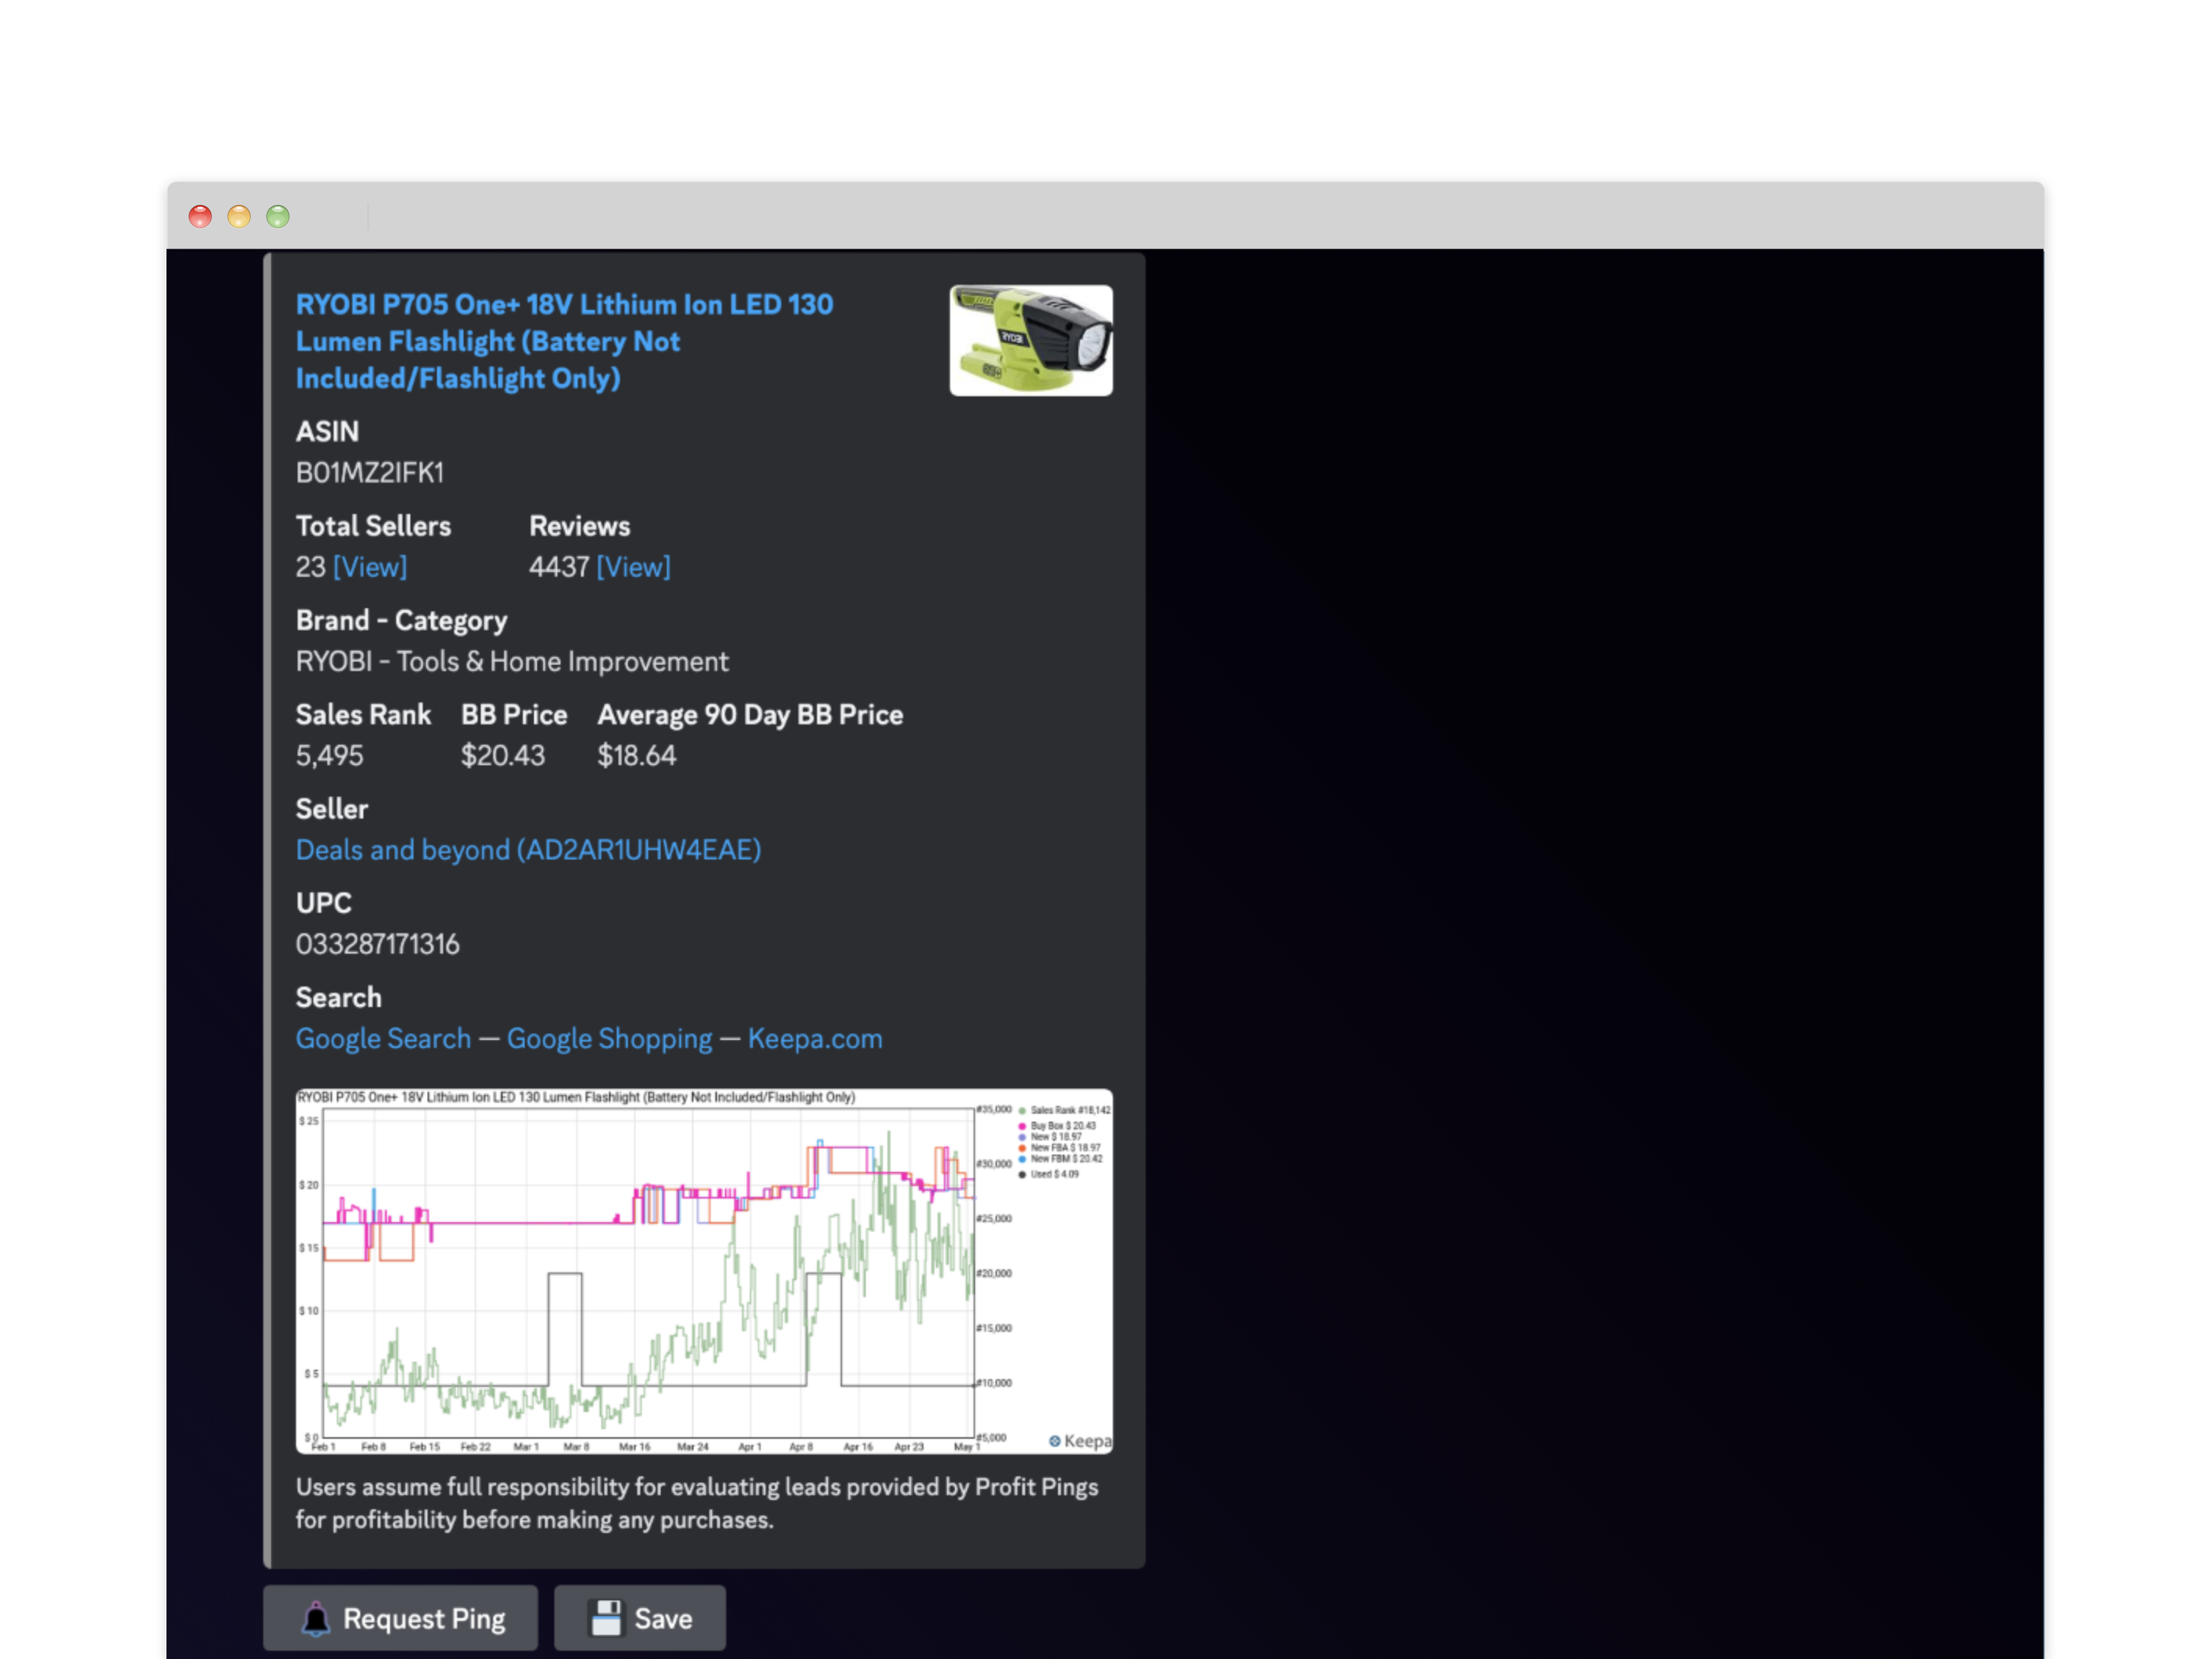Viewport: 2212px width, 1659px height.
Task: View the product reviews link
Action: (633, 567)
